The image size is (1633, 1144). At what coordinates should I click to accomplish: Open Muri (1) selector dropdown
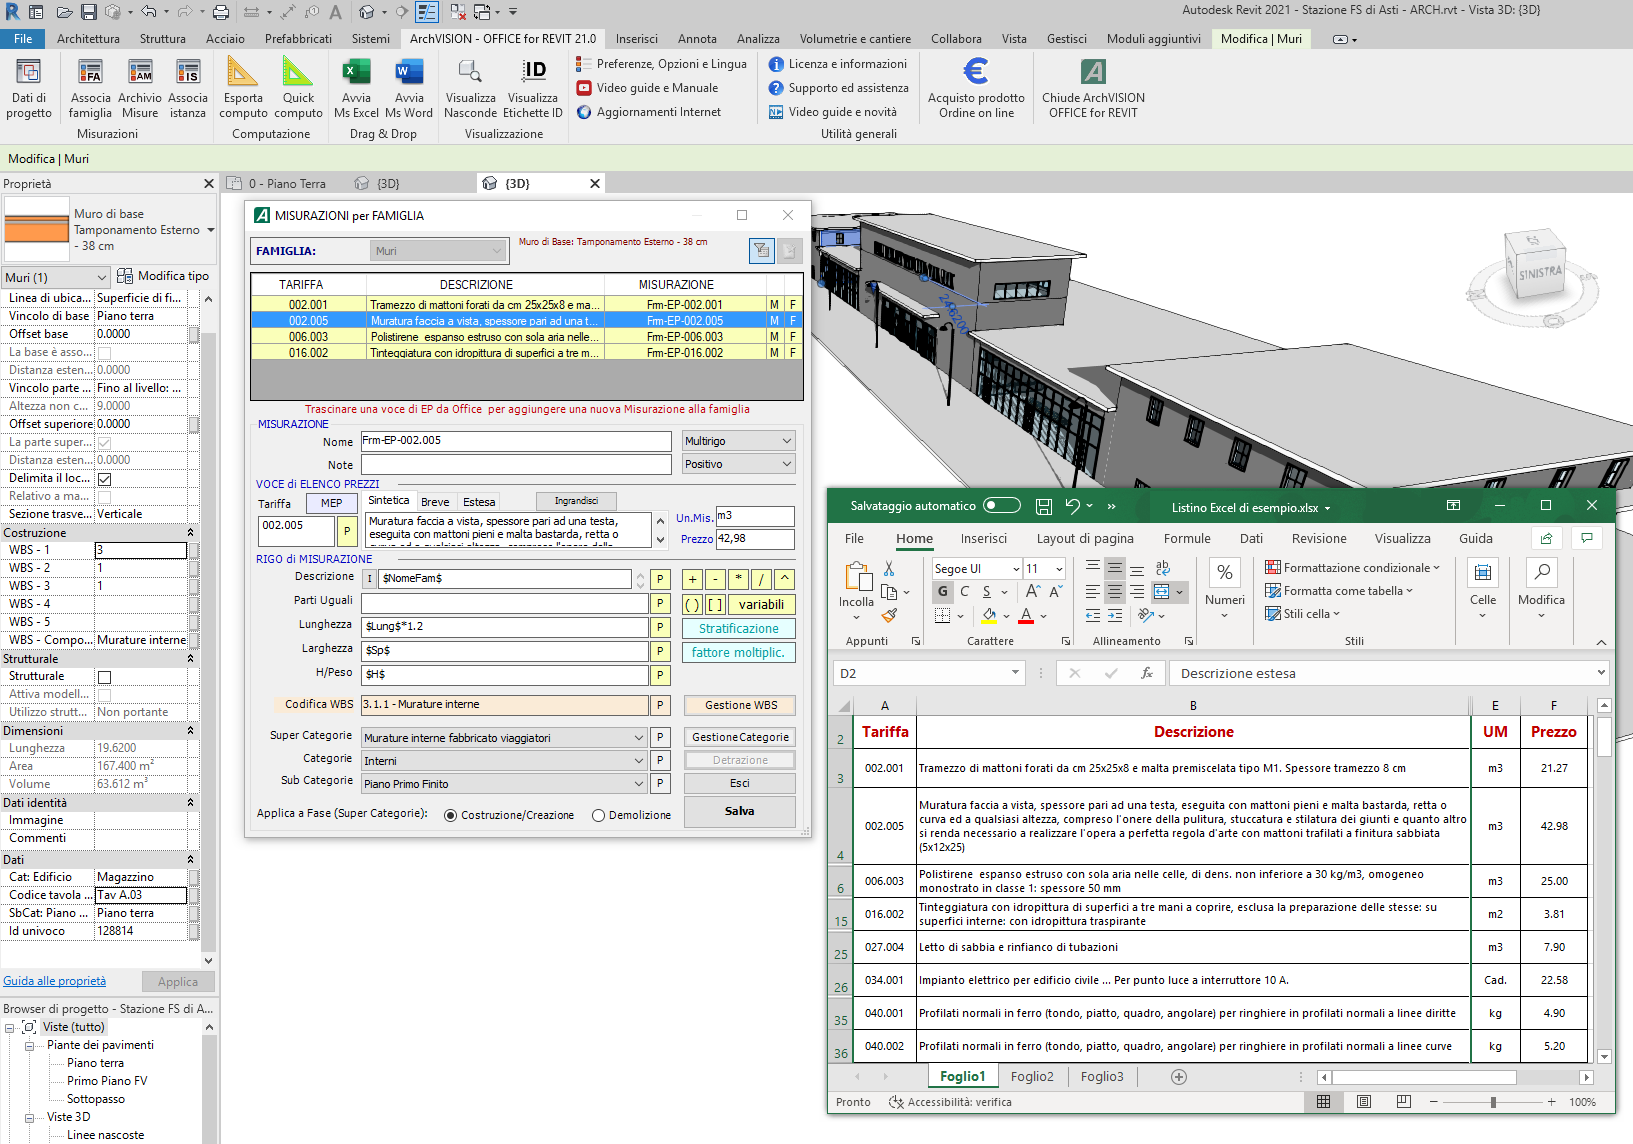pos(55,277)
